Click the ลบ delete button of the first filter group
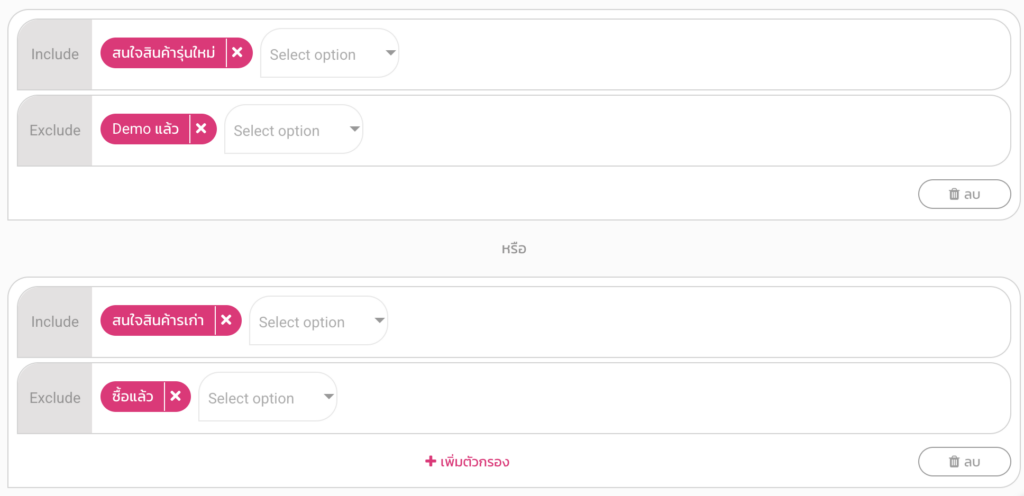 click(x=965, y=194)
